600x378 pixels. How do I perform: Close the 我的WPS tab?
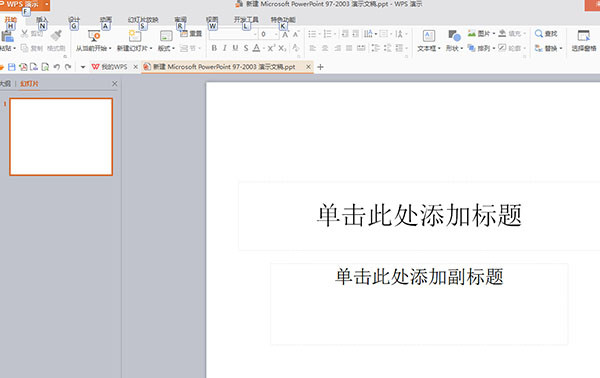(x=135, y=67)
